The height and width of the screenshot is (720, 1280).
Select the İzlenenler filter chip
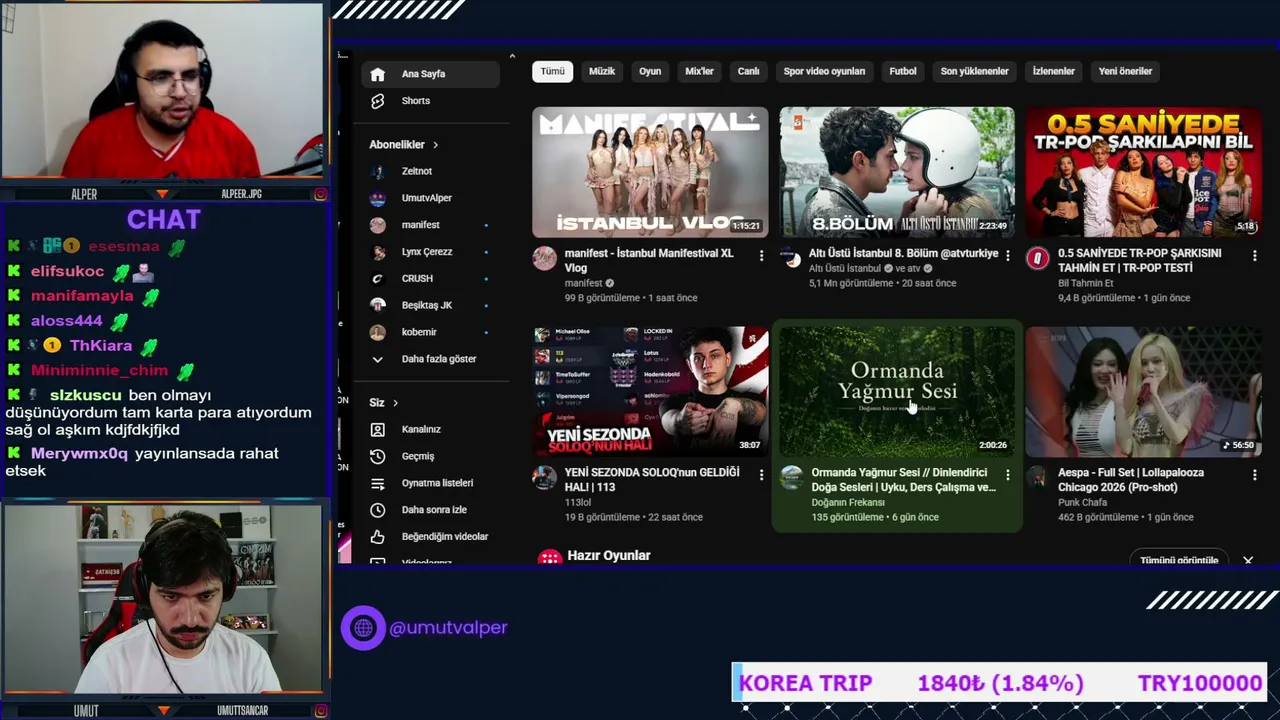pos(1054,71)
